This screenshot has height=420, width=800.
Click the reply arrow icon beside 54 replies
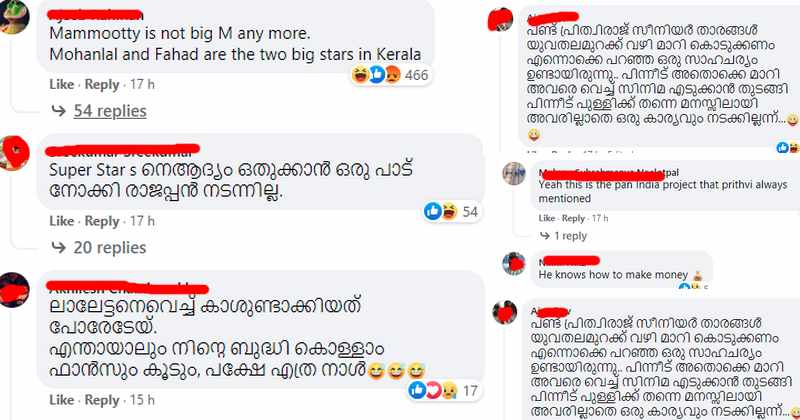59,111
